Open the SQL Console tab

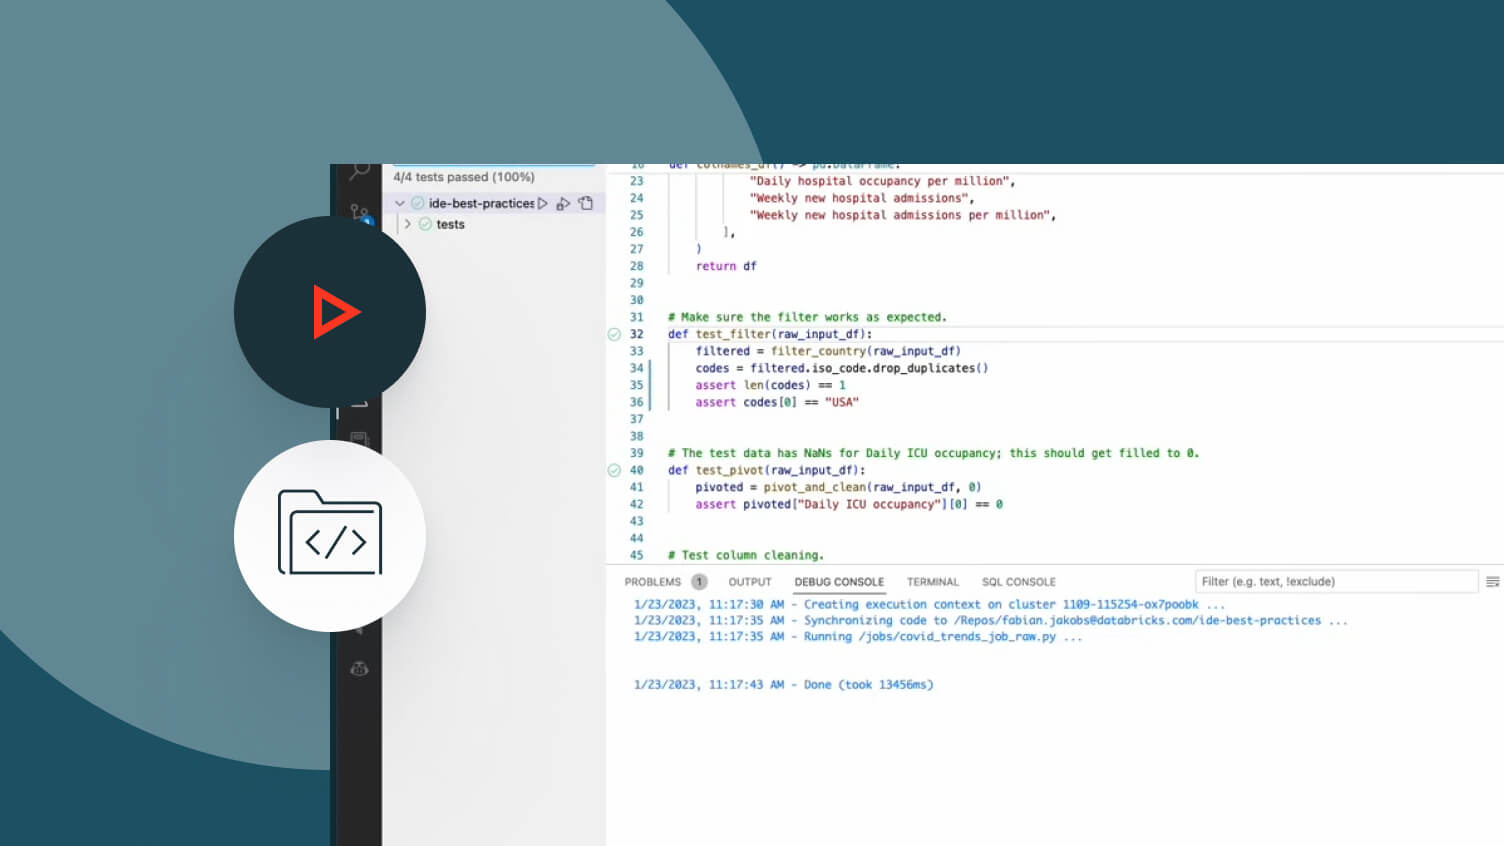point(1018,582)
